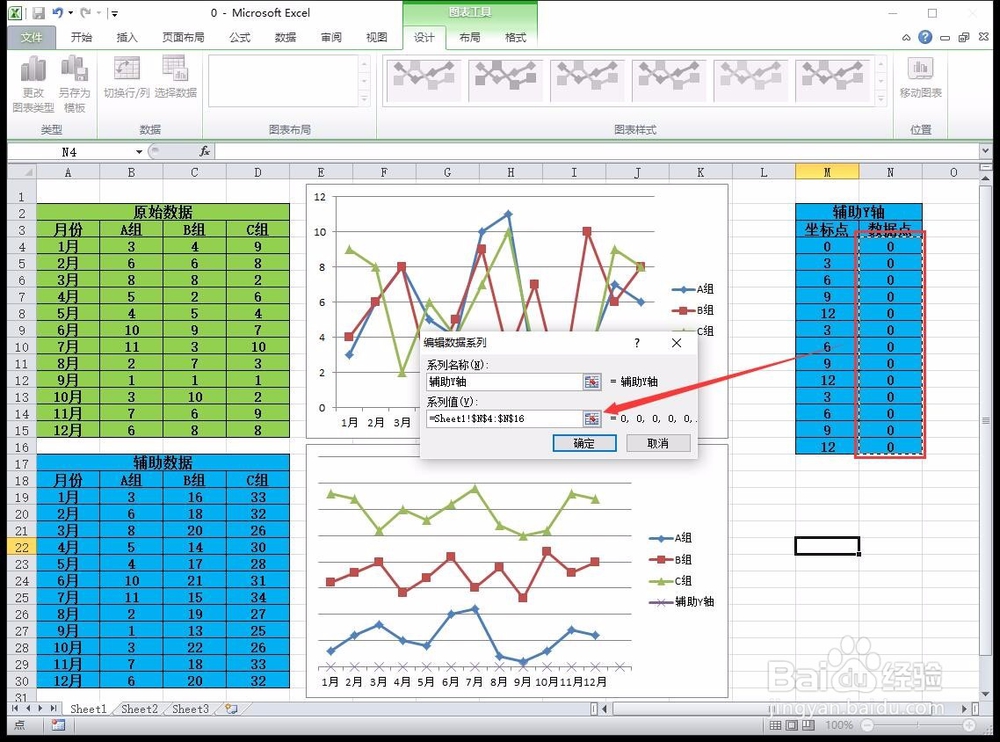This screenshot has height=742, width=1000.
Task: Click the series name input field
Action: point(504,382)
